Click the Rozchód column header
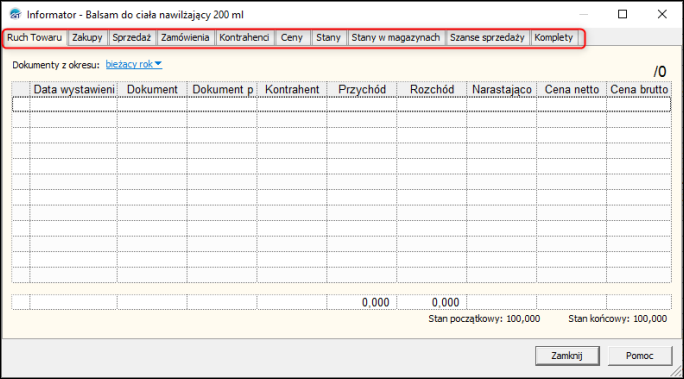 432,89
